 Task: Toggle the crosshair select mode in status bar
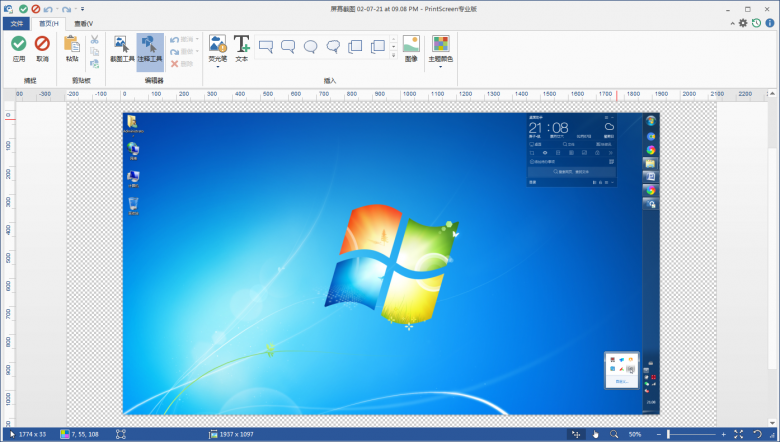point(576,434)
